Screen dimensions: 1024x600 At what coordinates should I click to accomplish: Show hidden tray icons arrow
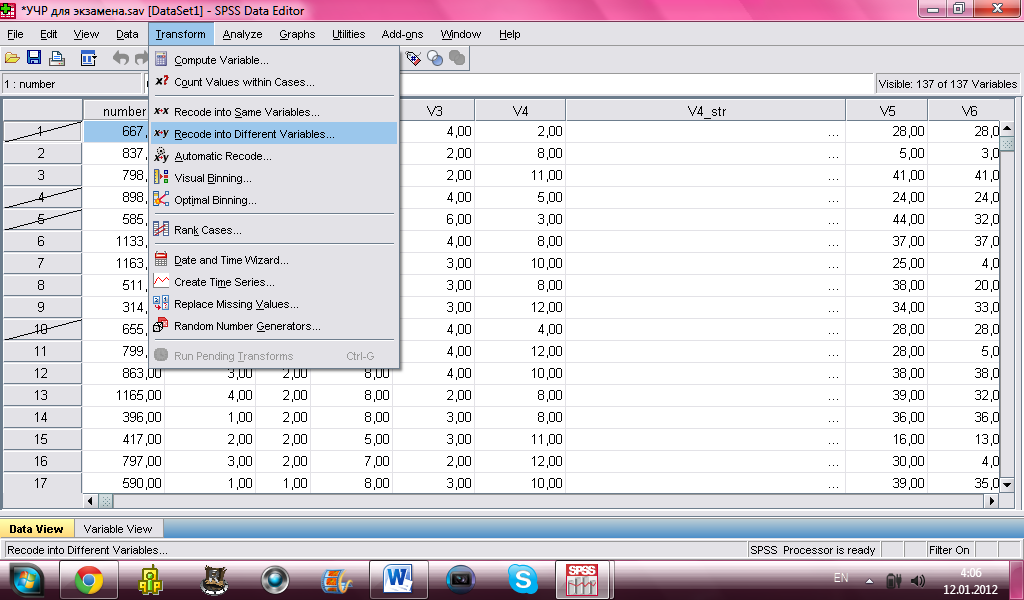tap(869, 580)
